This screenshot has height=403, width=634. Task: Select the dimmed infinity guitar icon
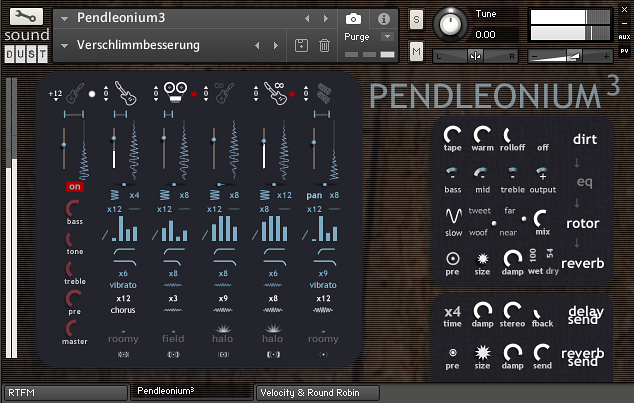click(x=224, y=93)
